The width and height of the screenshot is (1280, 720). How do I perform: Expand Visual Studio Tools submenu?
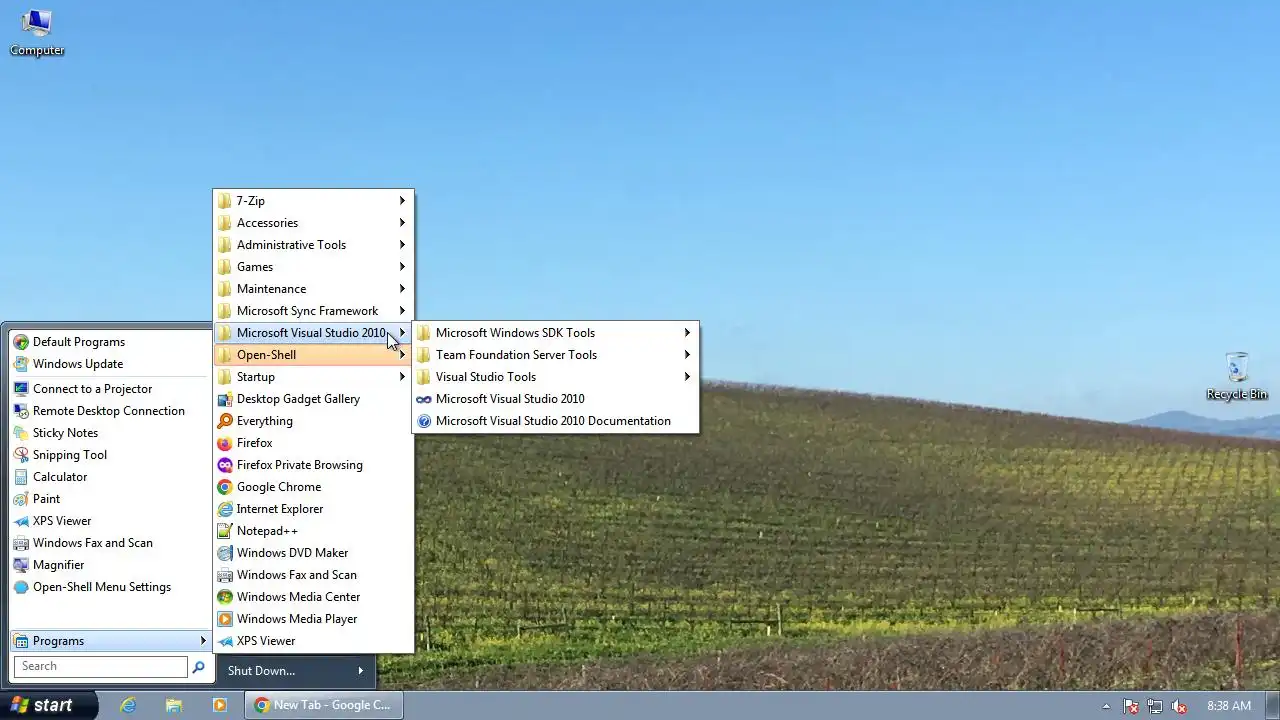click(x=555, y=377)
